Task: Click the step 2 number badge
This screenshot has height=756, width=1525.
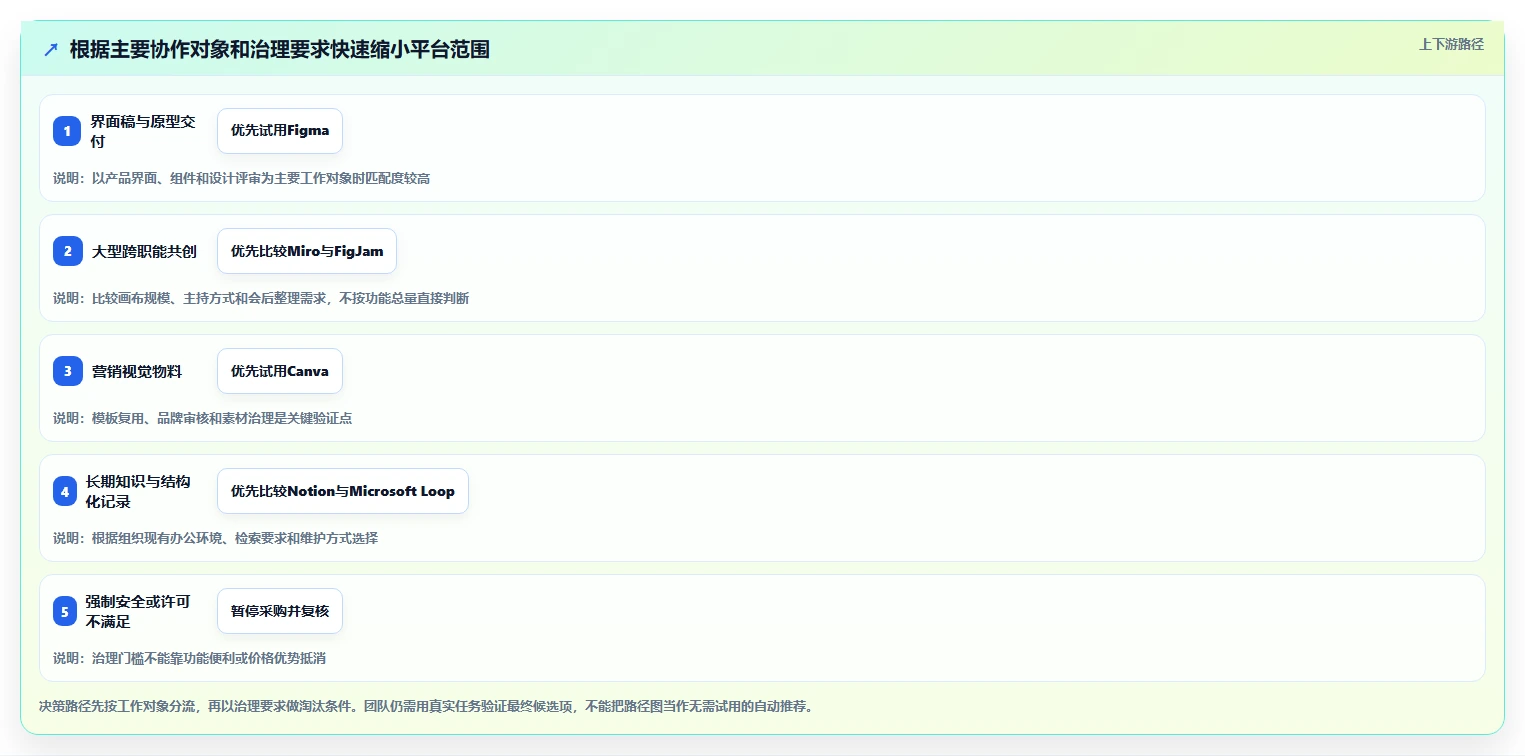Action: click(x=67, y=251)
